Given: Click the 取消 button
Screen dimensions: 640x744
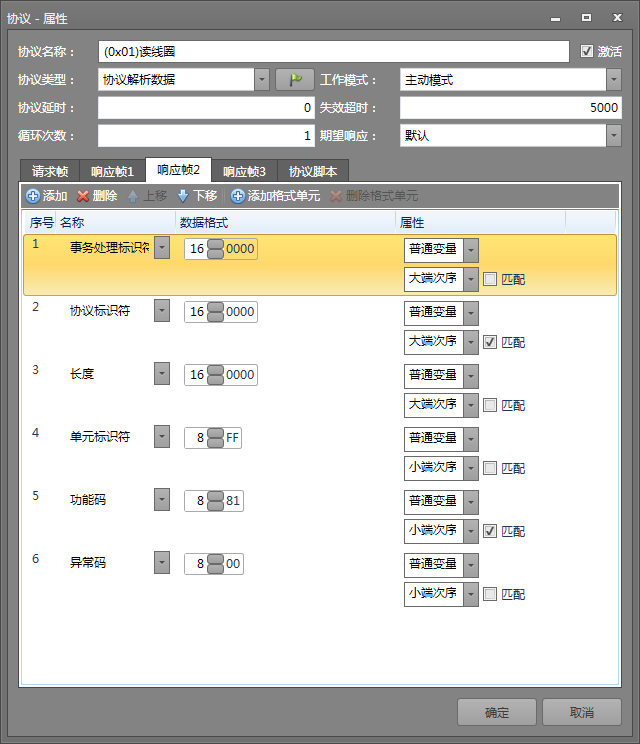Looking at the screenshot, I should pos(582,712).
